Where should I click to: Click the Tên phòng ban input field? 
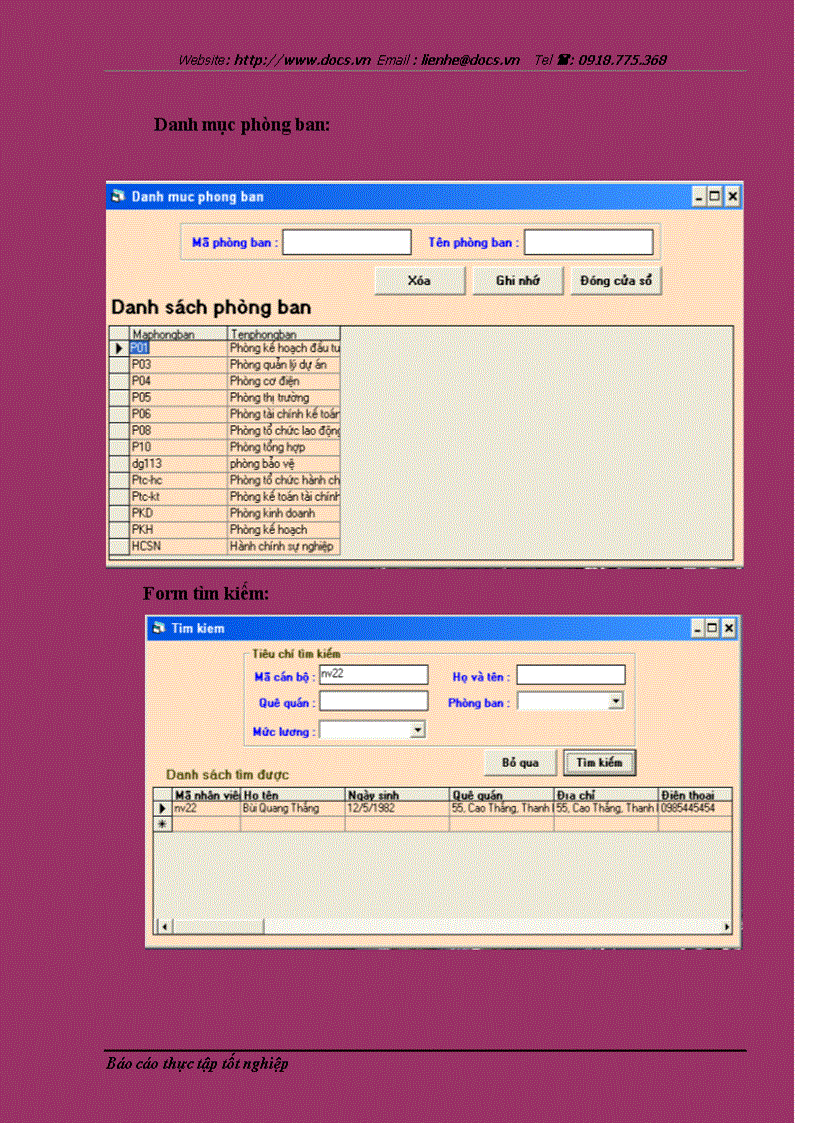click(x=588, y=242)
